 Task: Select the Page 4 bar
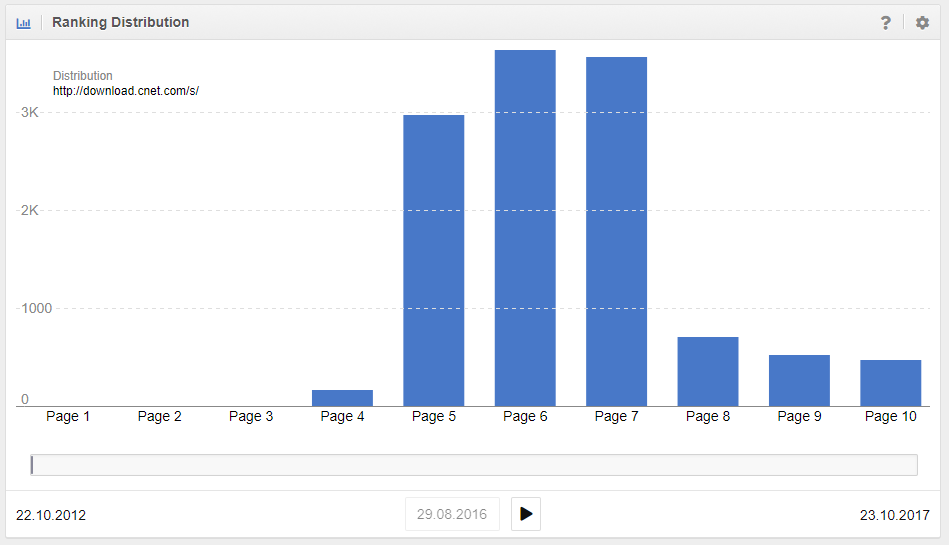tap(342, 398)
